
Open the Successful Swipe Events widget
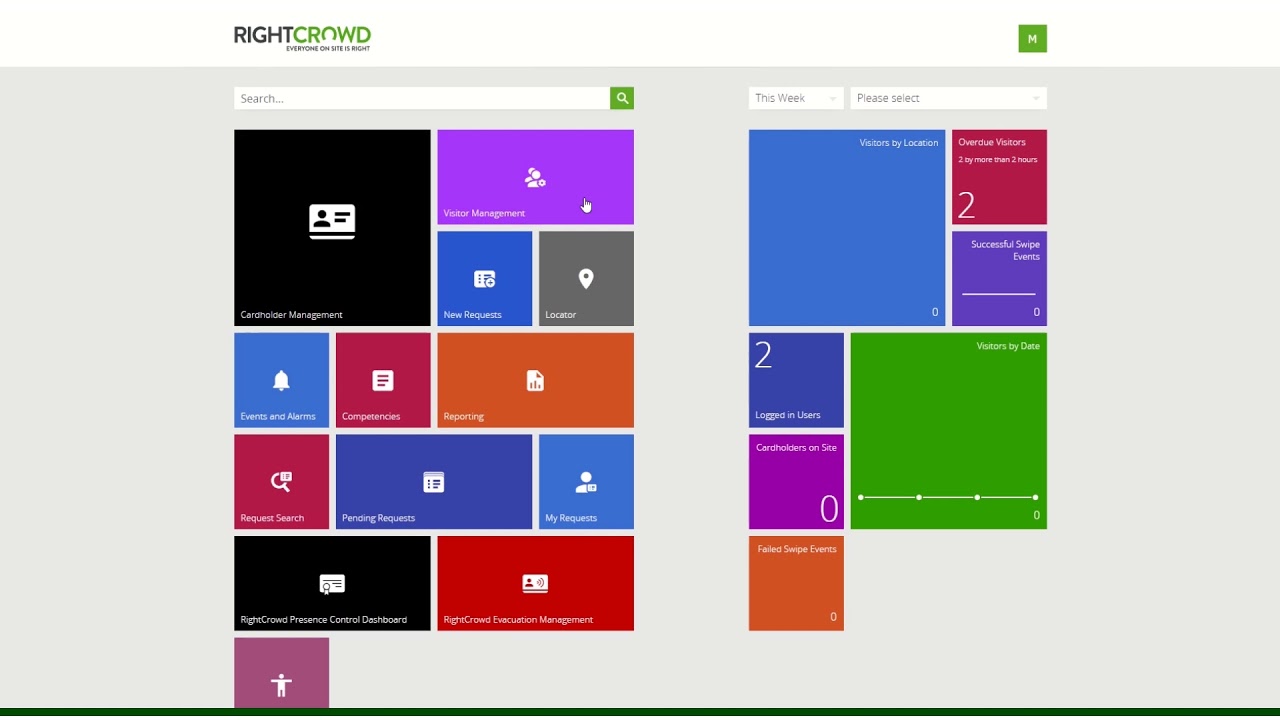coord(999,279)
